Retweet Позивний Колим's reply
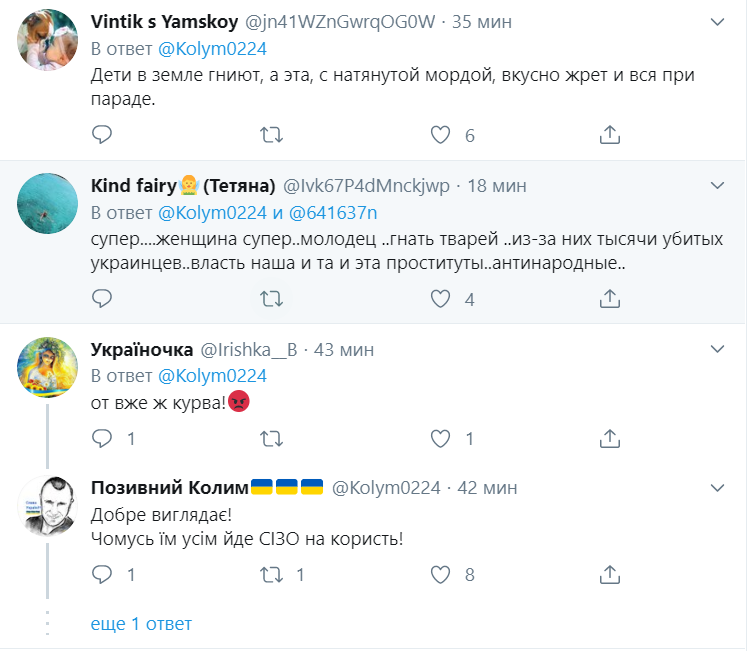Image resolution: width=747 pixels, height=651 pixels. (x=270, y=574)
